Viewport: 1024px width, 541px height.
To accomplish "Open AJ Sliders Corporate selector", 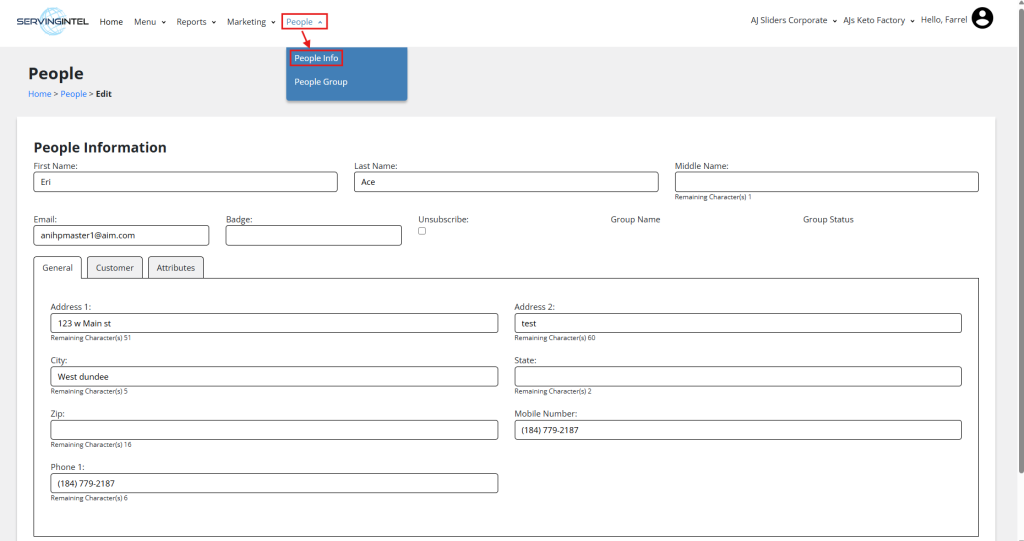I will [x=793, y=20].
